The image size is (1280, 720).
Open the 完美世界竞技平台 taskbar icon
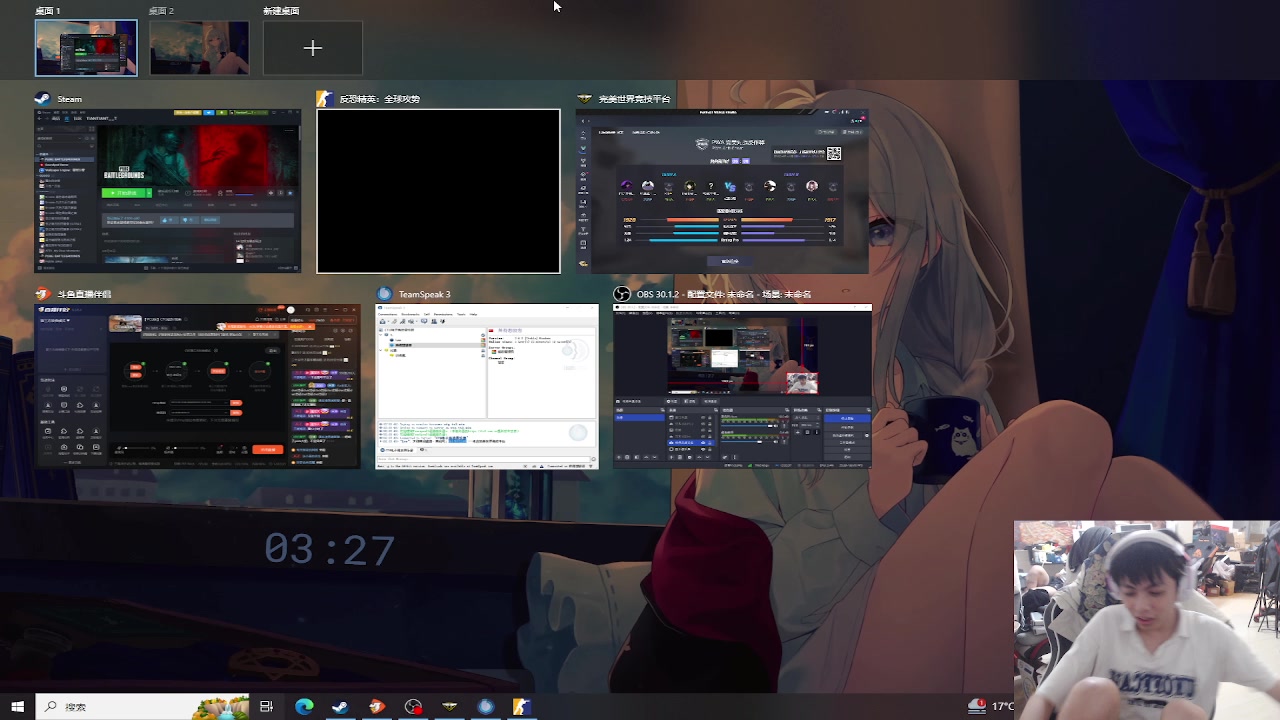pyautogui.click(x=449, y=706)
